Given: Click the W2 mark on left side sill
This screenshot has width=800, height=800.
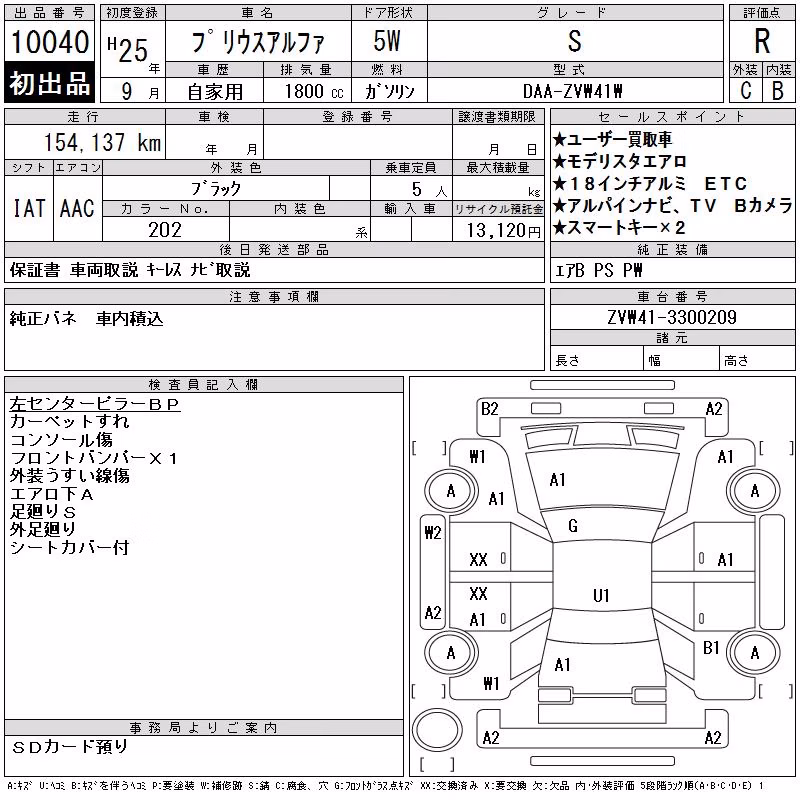Looking at the screenshot, I should (433, 533).
